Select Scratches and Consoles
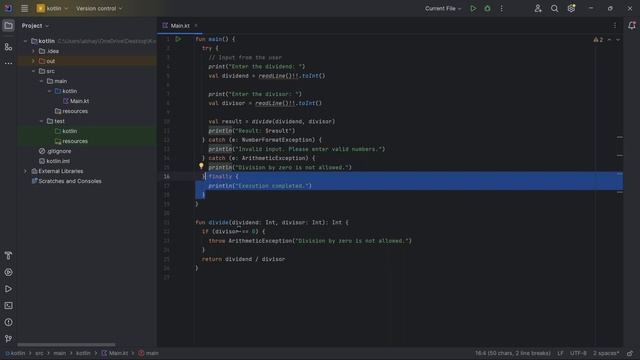640x360 pixels. click(70, 181)
